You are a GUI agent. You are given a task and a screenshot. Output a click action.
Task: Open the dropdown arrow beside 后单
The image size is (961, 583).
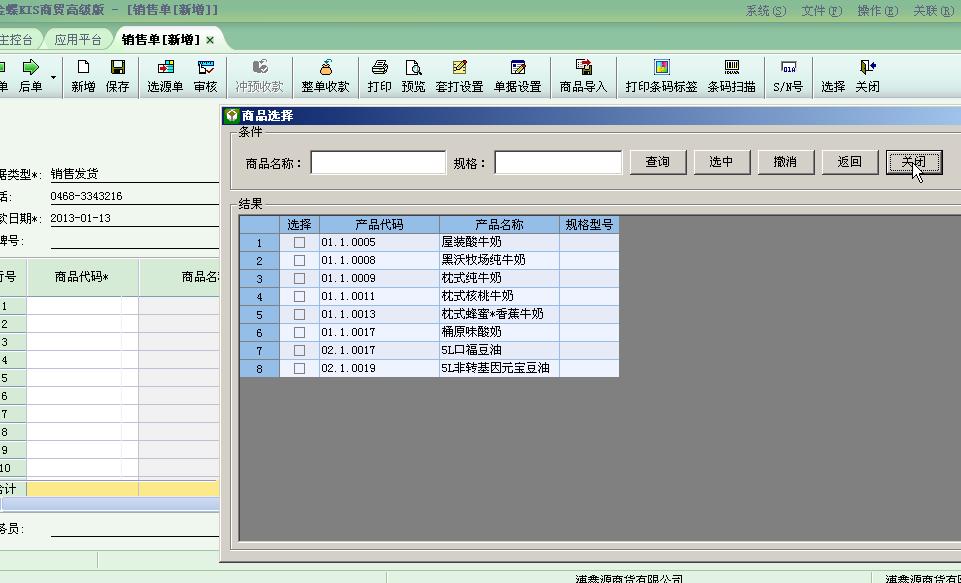coord(53,77)
